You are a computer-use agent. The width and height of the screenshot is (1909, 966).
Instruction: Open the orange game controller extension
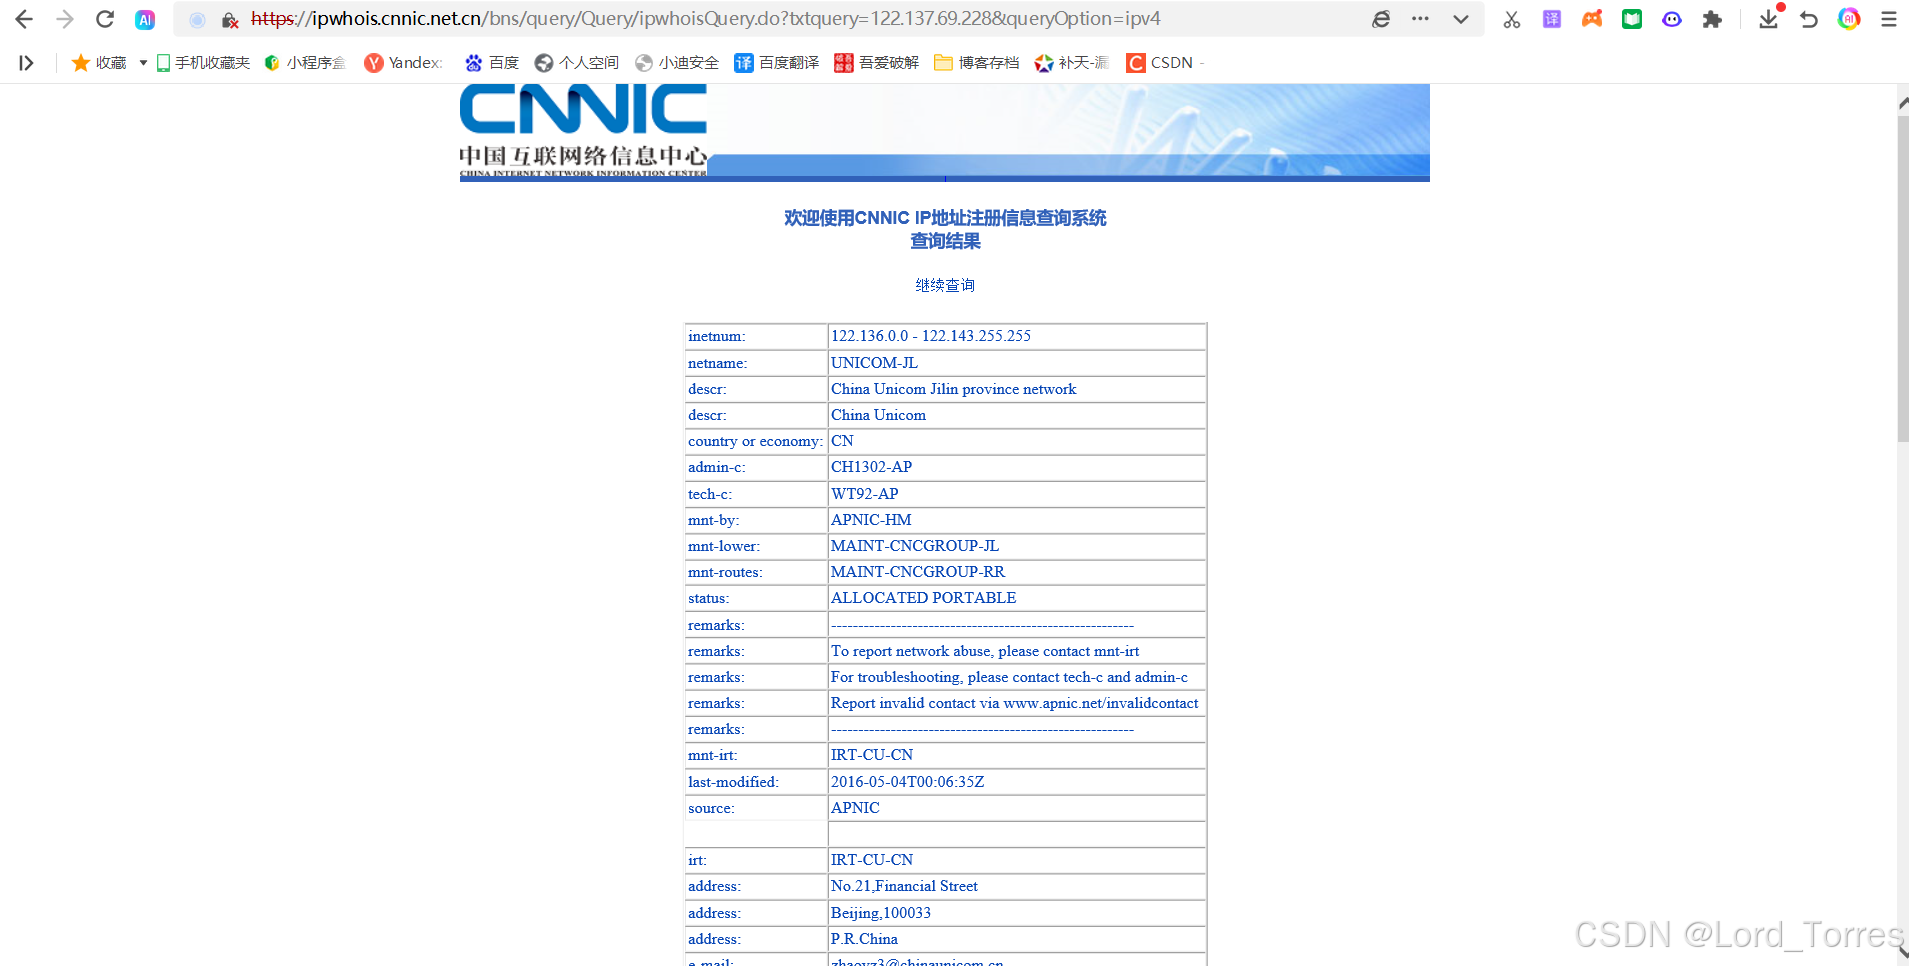[1592, 19]
